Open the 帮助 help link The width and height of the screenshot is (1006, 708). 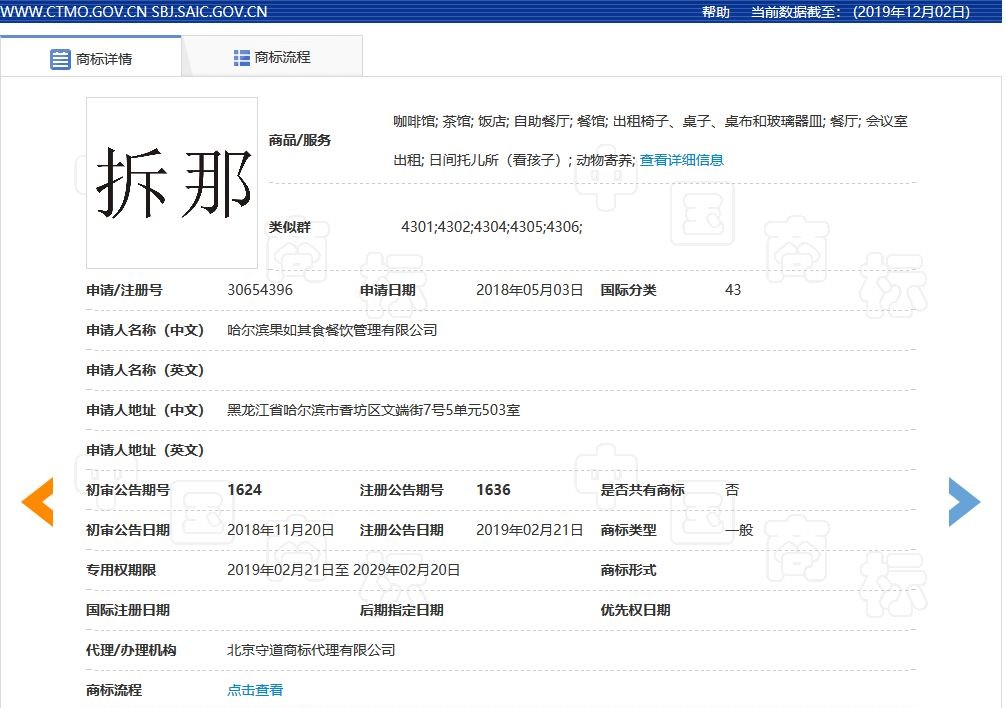click(x=716, y=12)
